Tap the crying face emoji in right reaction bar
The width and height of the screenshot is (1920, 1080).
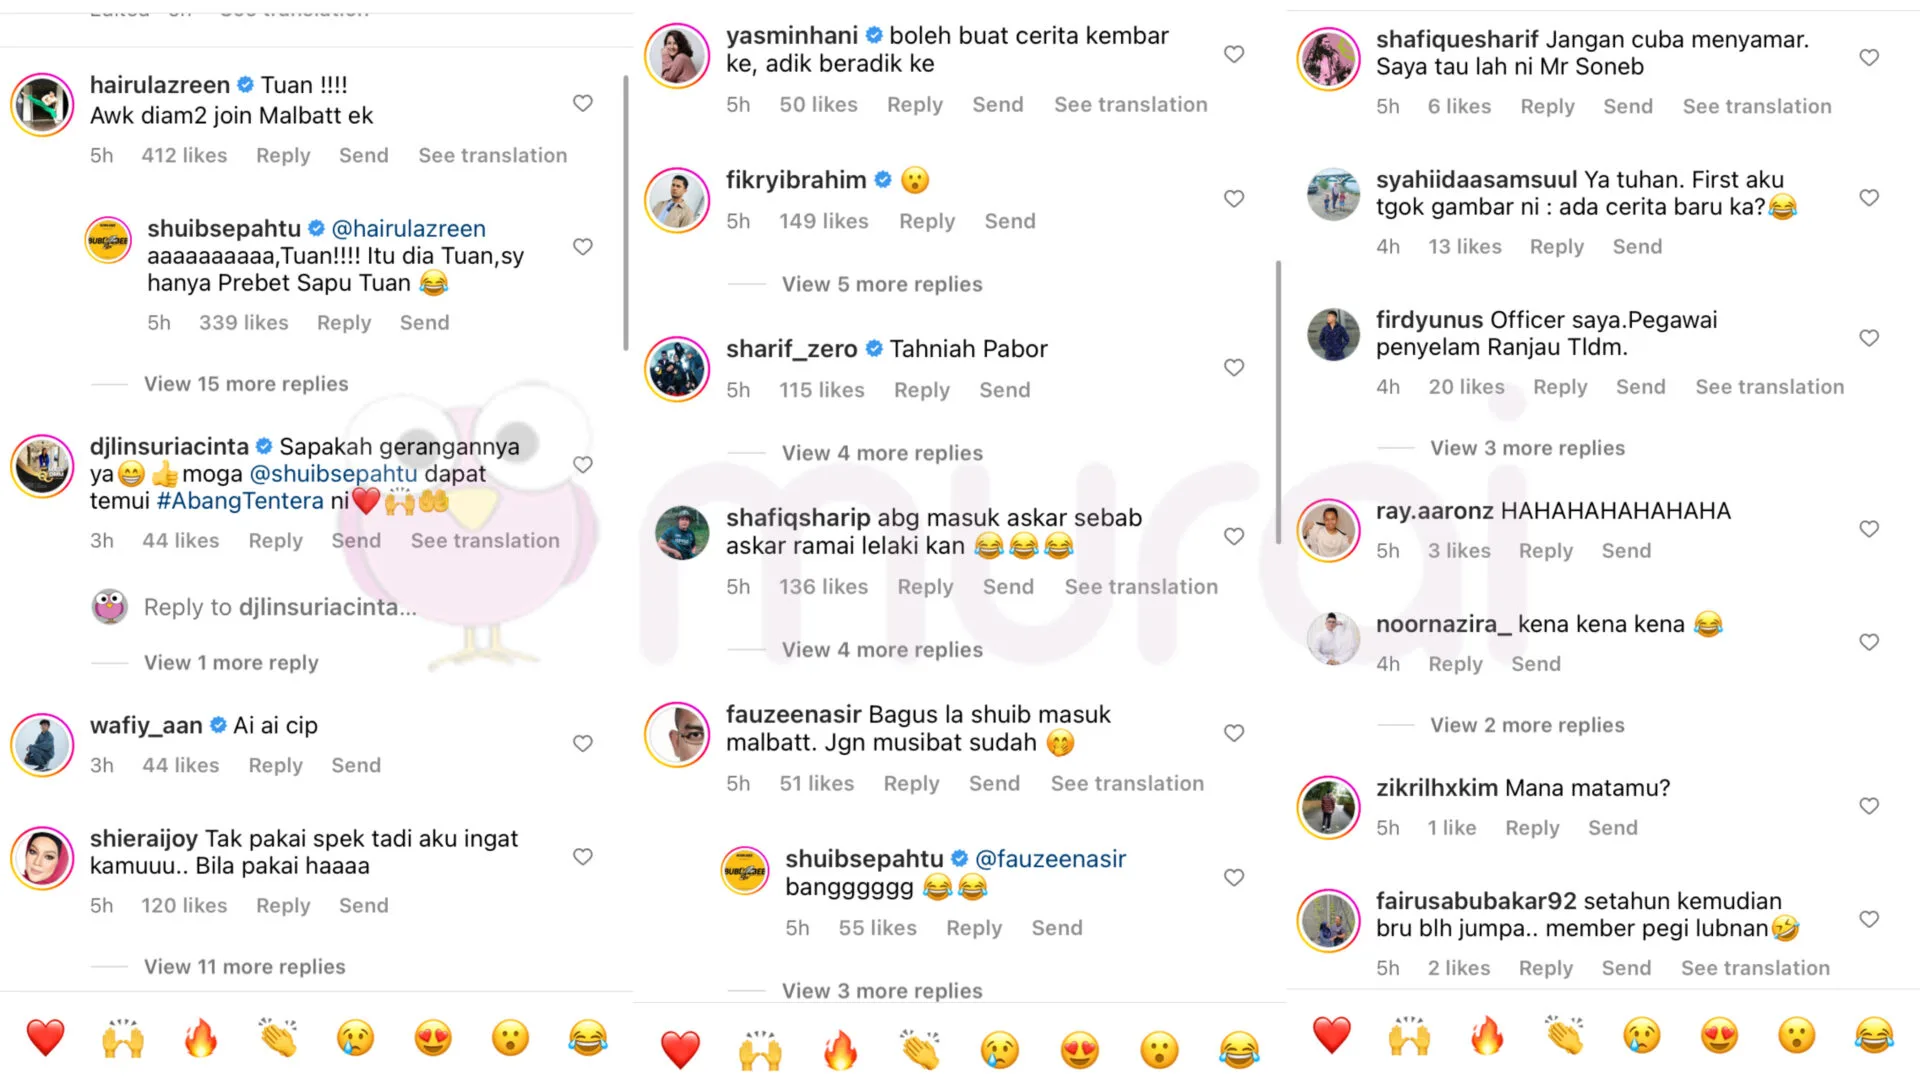coord(1642,1035)
